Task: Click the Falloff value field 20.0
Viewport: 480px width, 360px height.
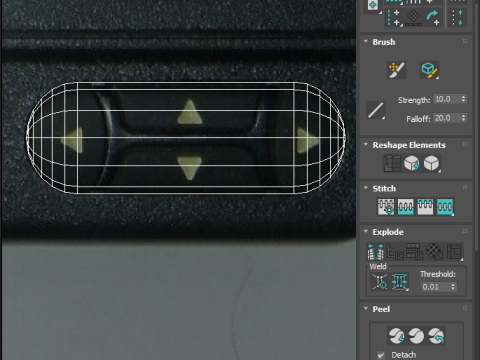Action: pos(447,118)
